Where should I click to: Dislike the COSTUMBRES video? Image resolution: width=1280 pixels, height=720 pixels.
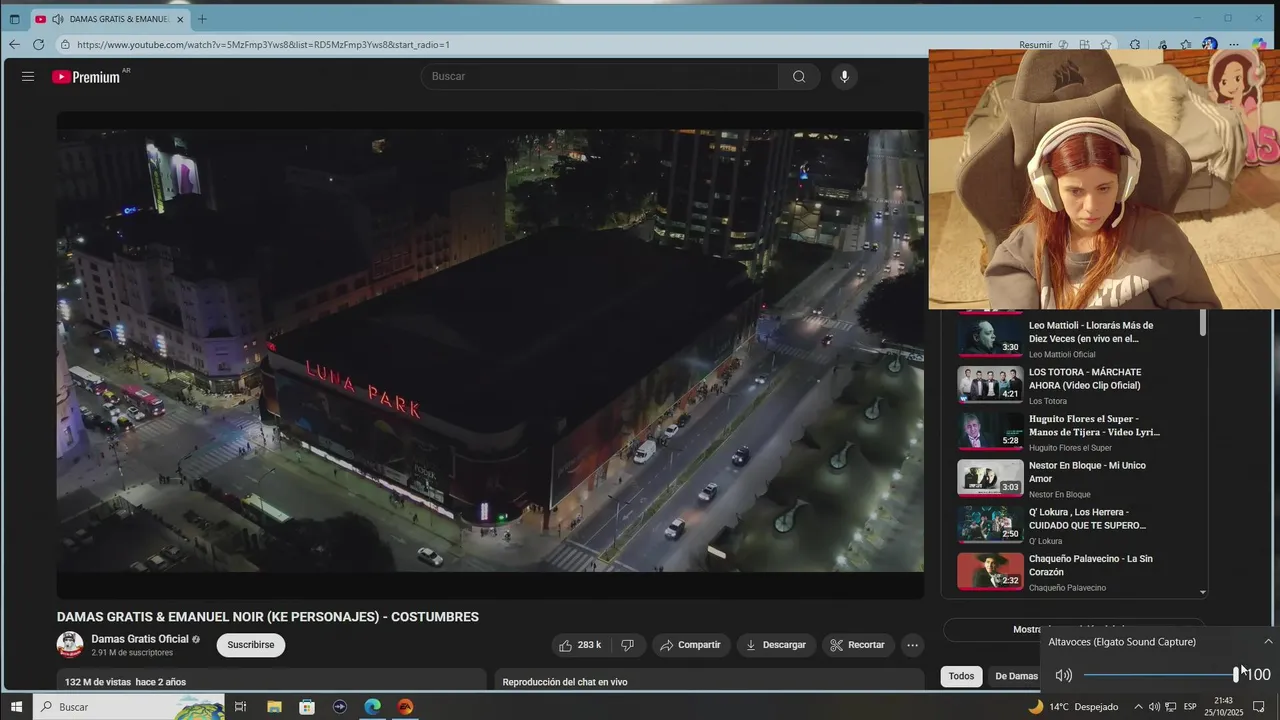click(x=628, y=645)
